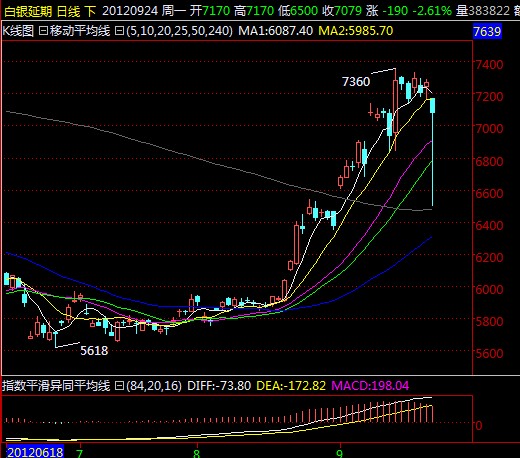The width and height of the screenshot is (520, 458).
Task: Click the MACD parameters (84,20,16)
Action: [x=154, y=386]
